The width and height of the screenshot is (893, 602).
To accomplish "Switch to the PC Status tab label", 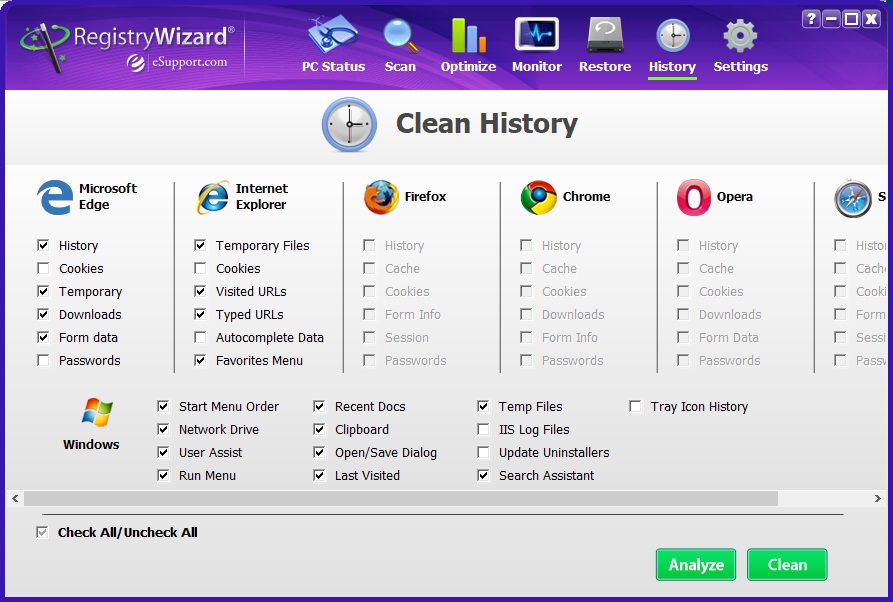I will [333, 67].
